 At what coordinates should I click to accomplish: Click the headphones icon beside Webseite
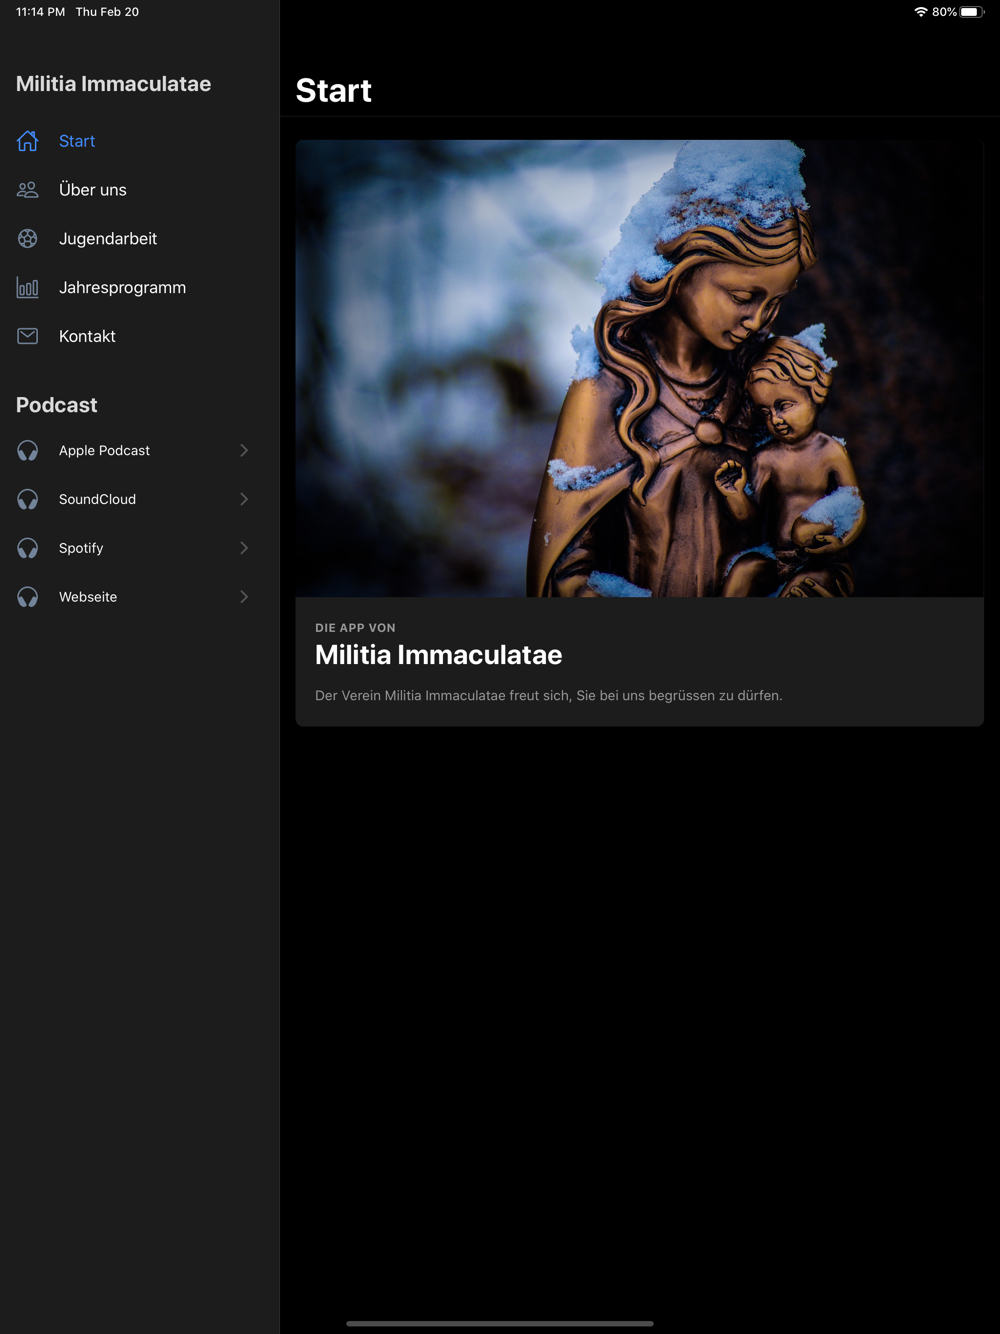point(28,598)
